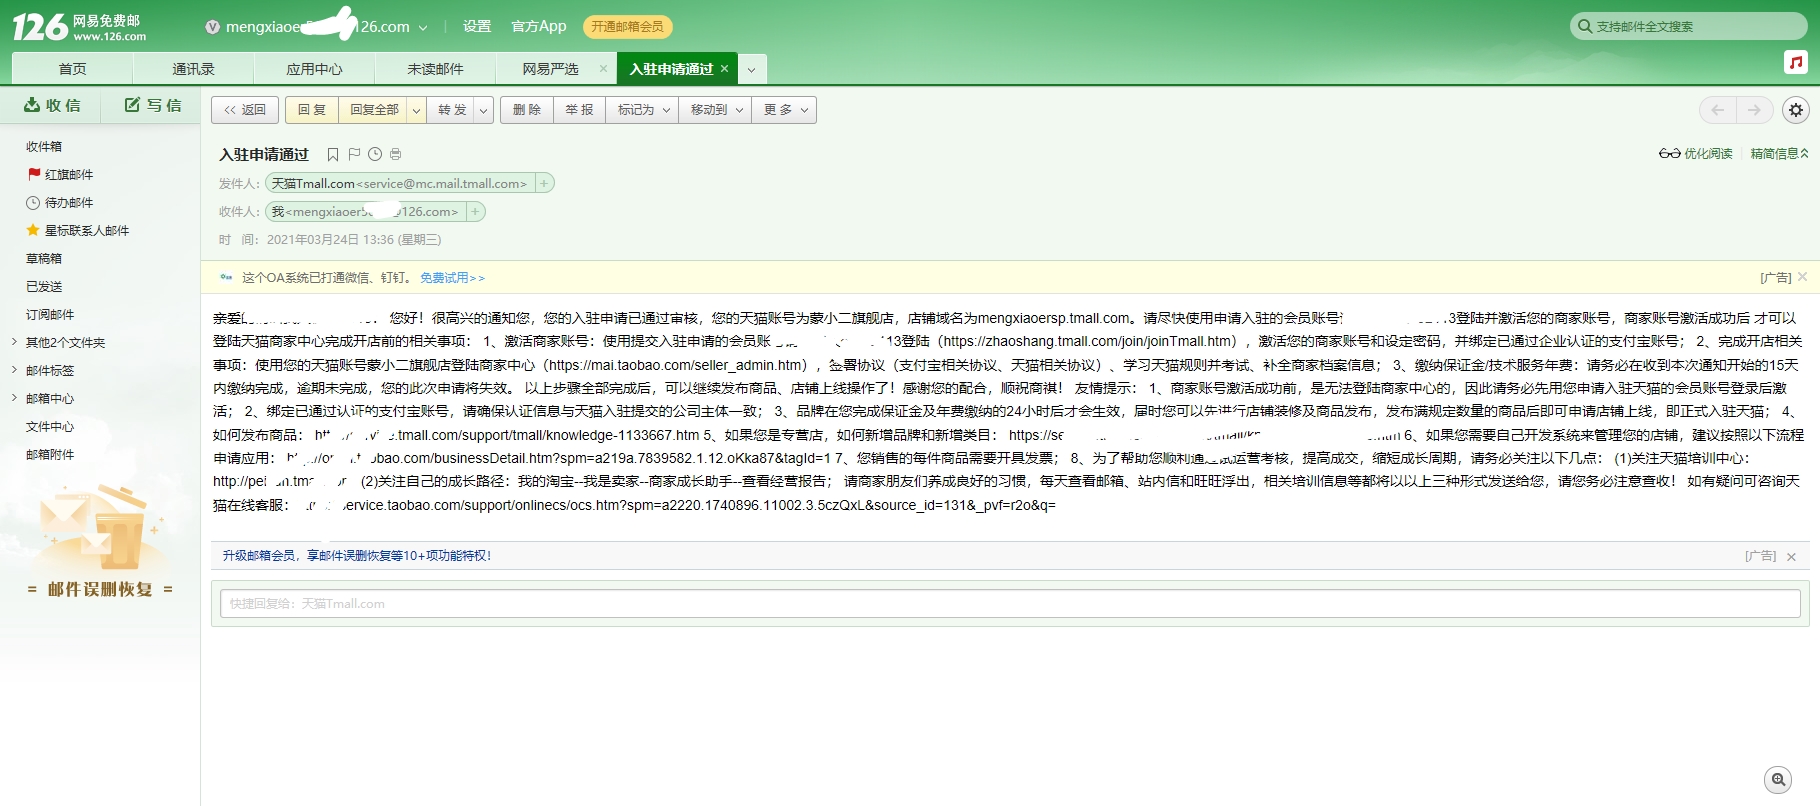Open the tab list dropdown arrow

751,69
